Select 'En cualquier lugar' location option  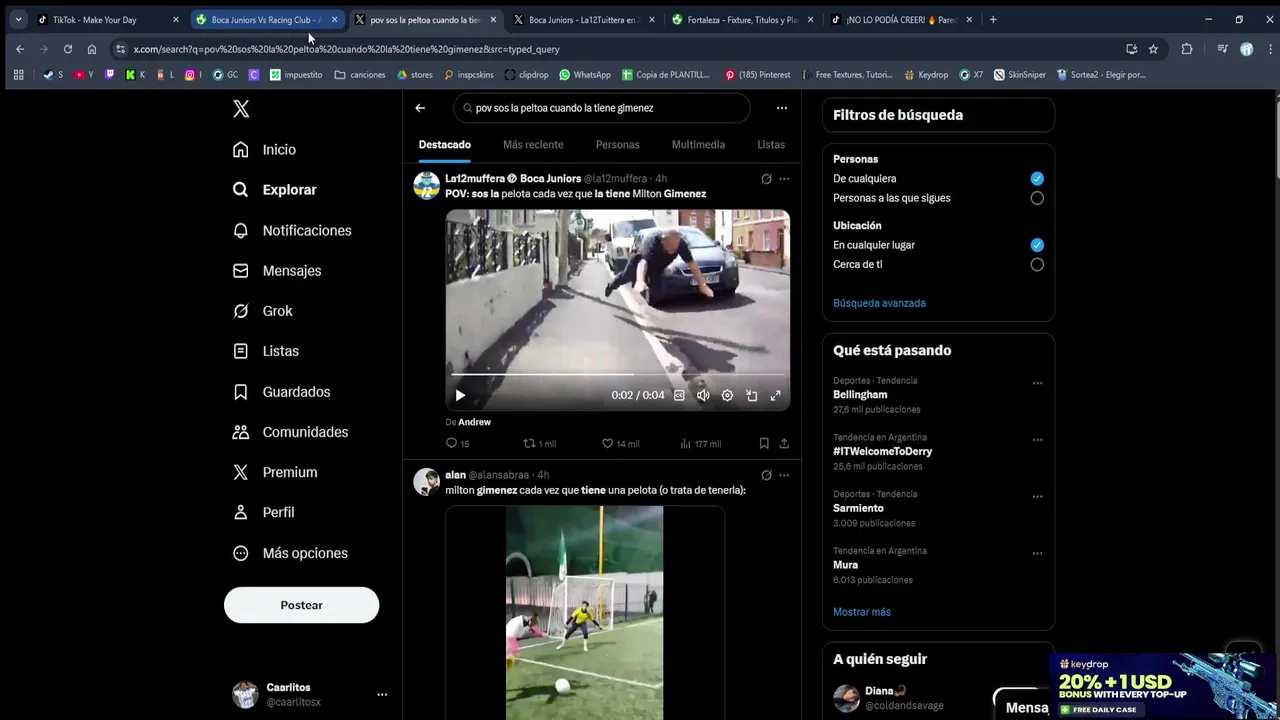[1037, 245]
